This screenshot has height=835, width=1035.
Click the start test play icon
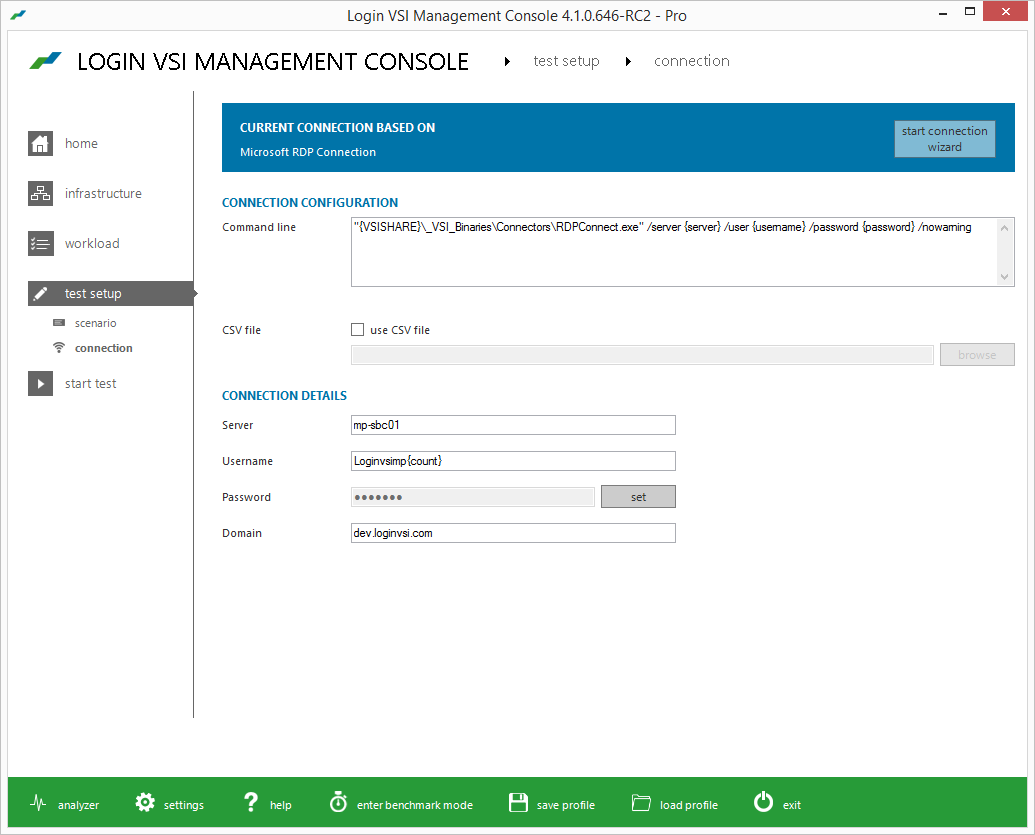click(x=40, y=384)
